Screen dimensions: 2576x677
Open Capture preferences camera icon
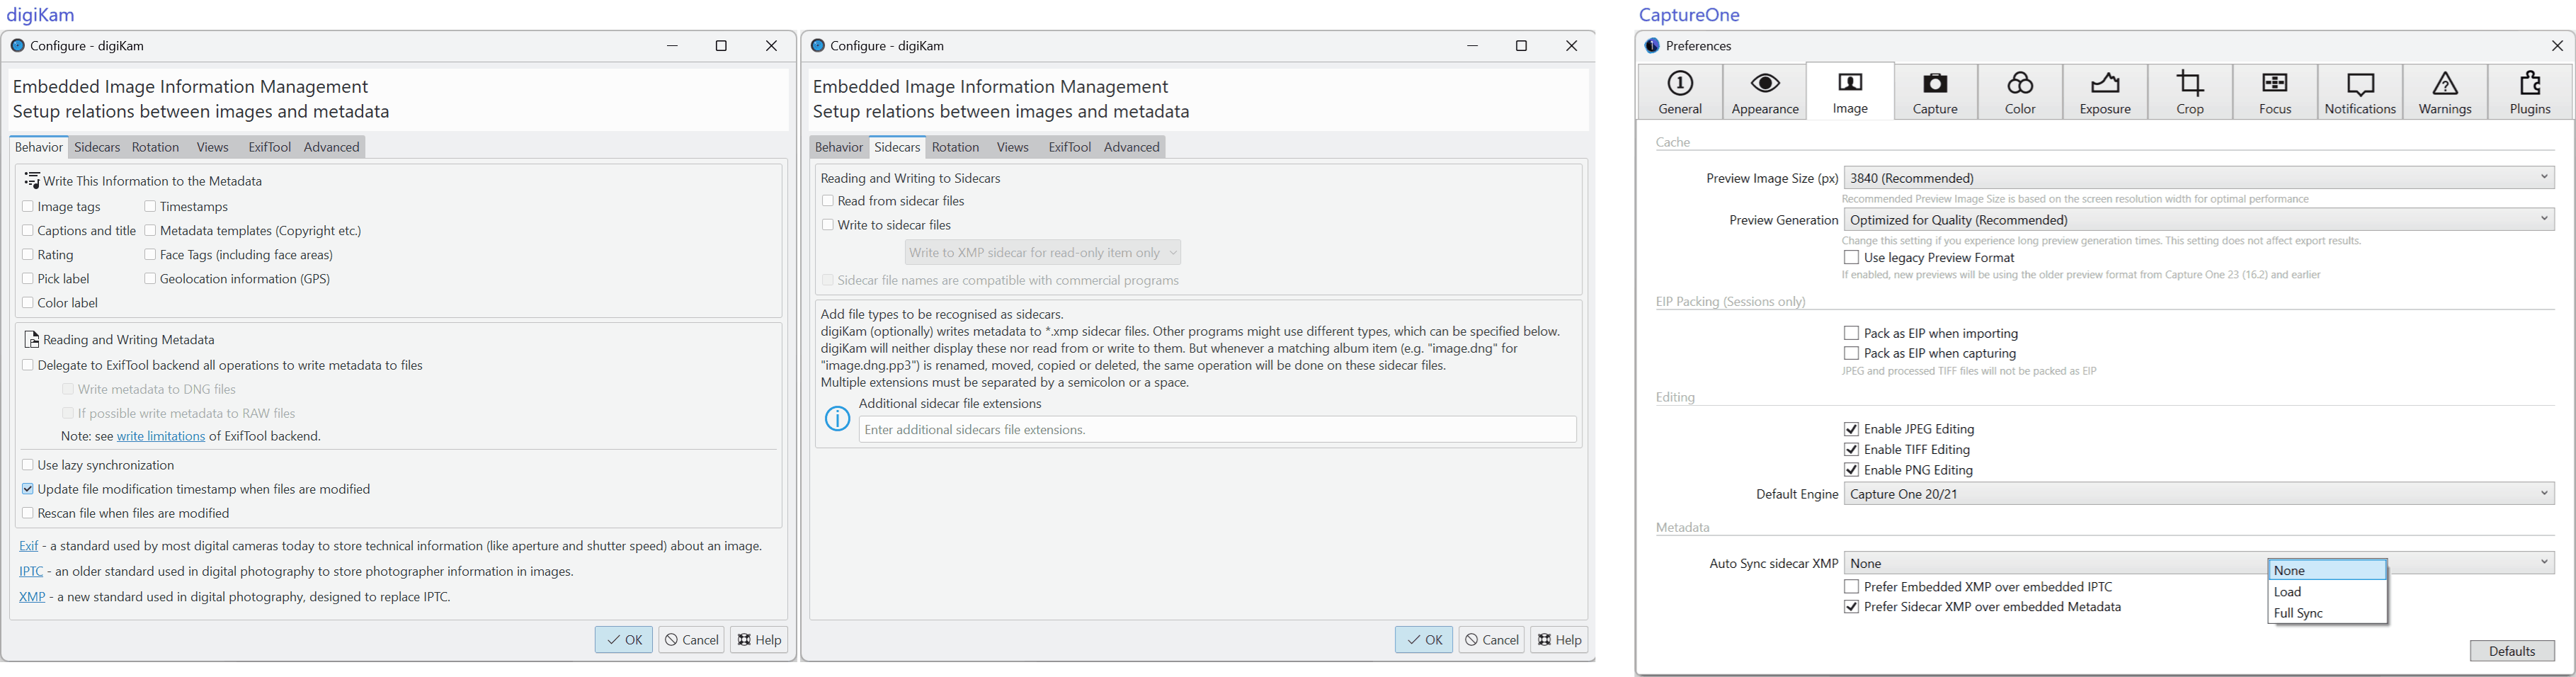pyautogui.click(x=1935, y=93)
